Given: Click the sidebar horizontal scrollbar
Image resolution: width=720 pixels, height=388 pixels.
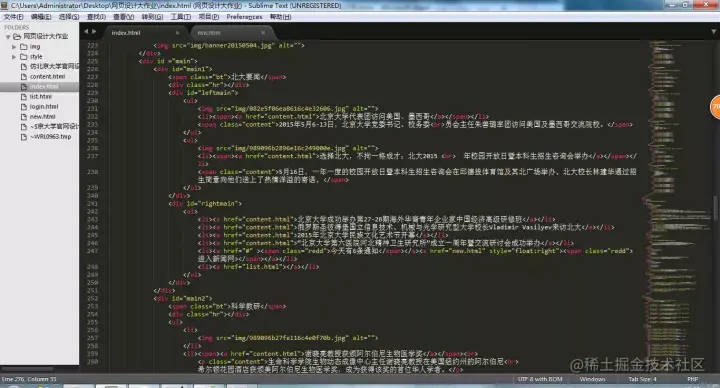Looking at the screenshot, I should 28,369.
